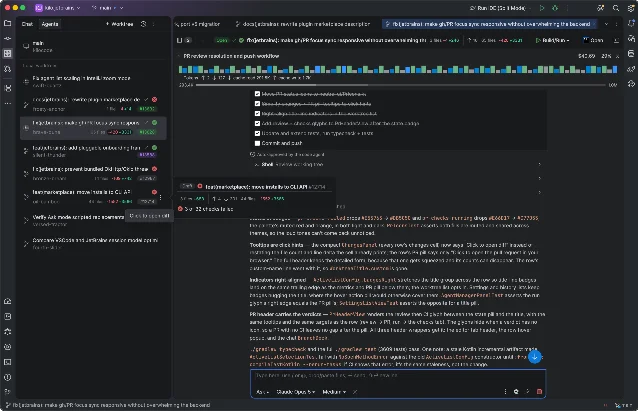Screen dimensions: 638x411
Task: Open 'Fix agent list scaling' agent session
Action: click(93, 81)
